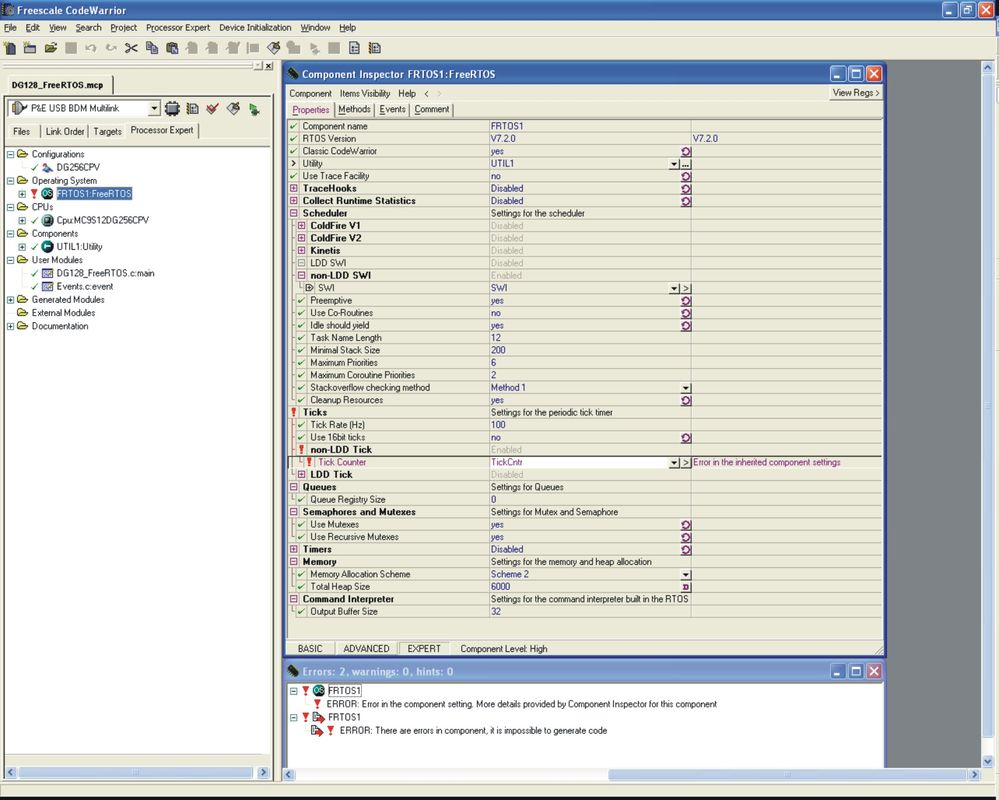Image resolution: width=999 pixels, height=800 pixels.
Task: Click the Events.c:event module icon
Action: [47, 287]
